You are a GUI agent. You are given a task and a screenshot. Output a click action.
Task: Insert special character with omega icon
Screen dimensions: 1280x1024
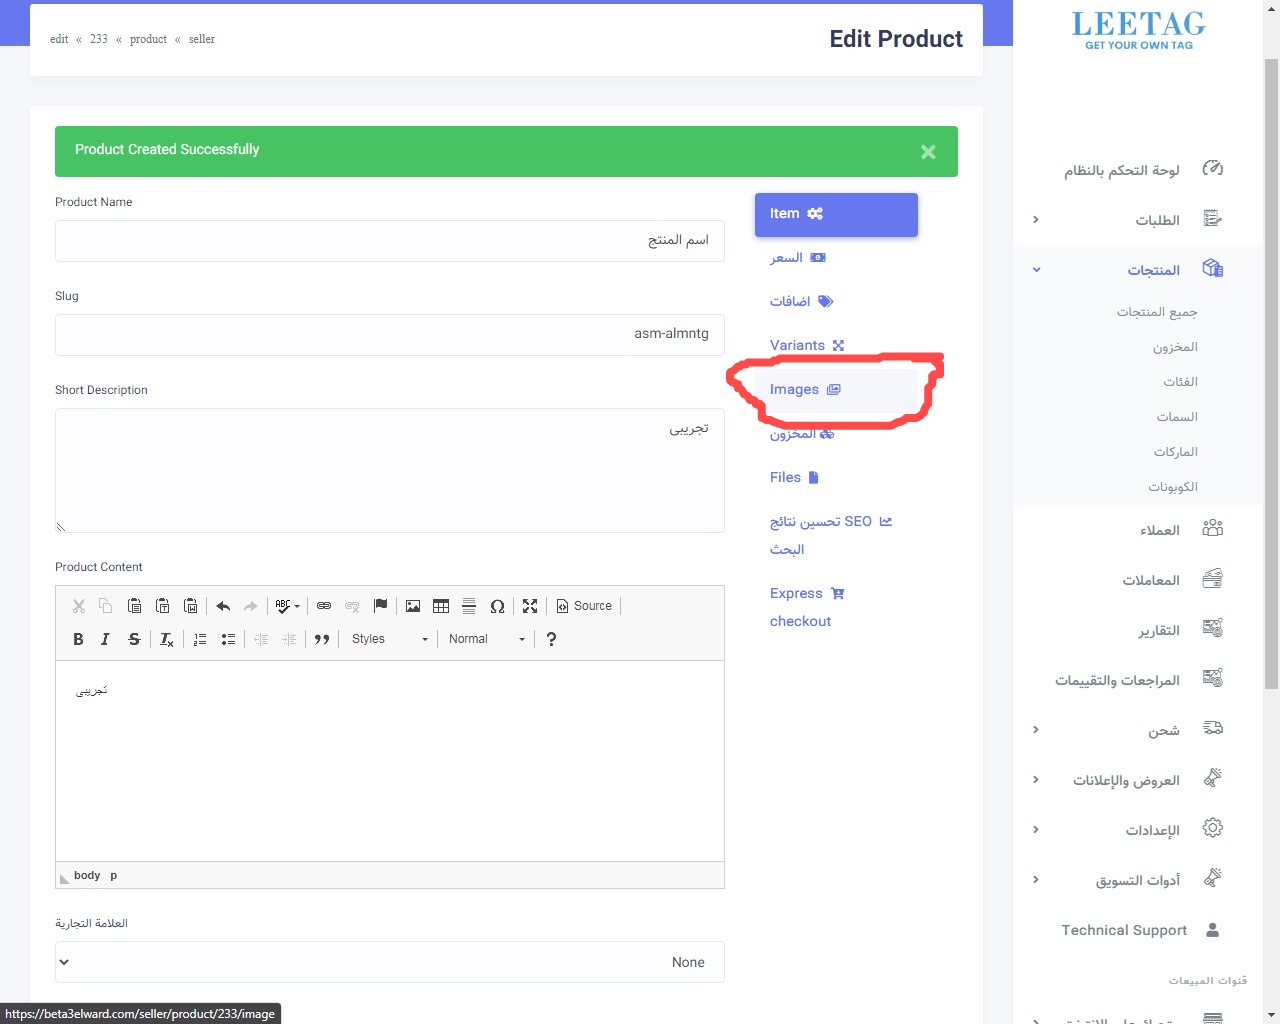(497, 606)
